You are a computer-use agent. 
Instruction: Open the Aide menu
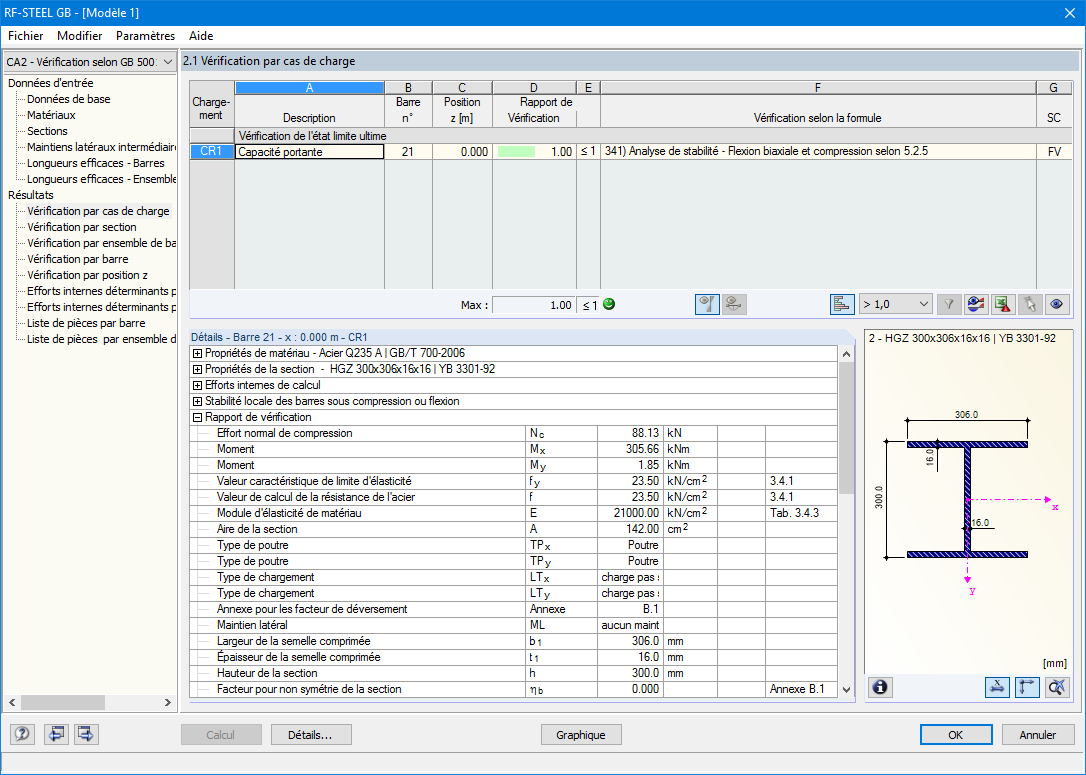(x=201, y=36)
